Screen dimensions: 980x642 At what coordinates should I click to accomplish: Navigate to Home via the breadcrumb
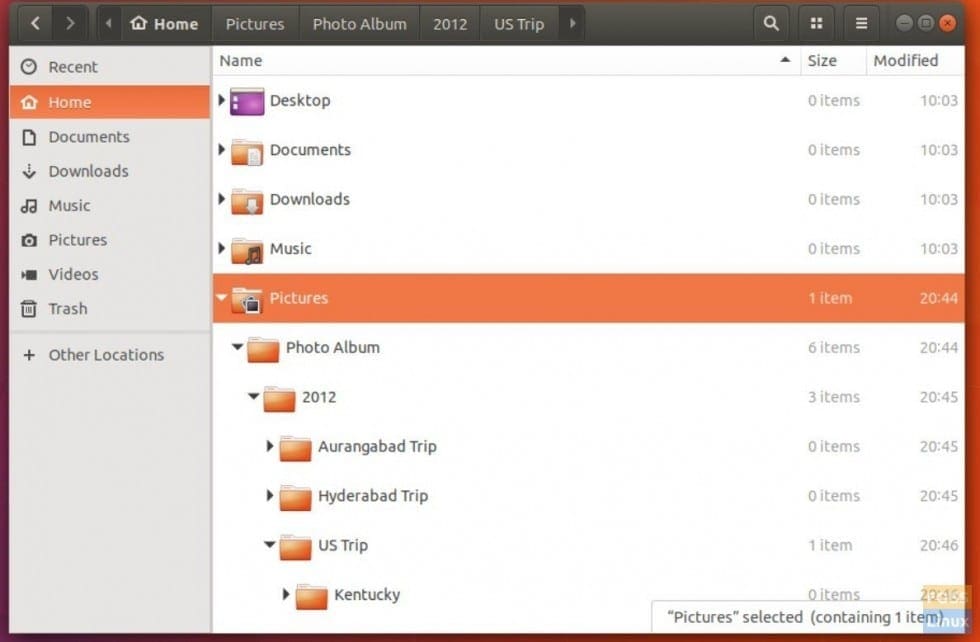click(164, 23)
